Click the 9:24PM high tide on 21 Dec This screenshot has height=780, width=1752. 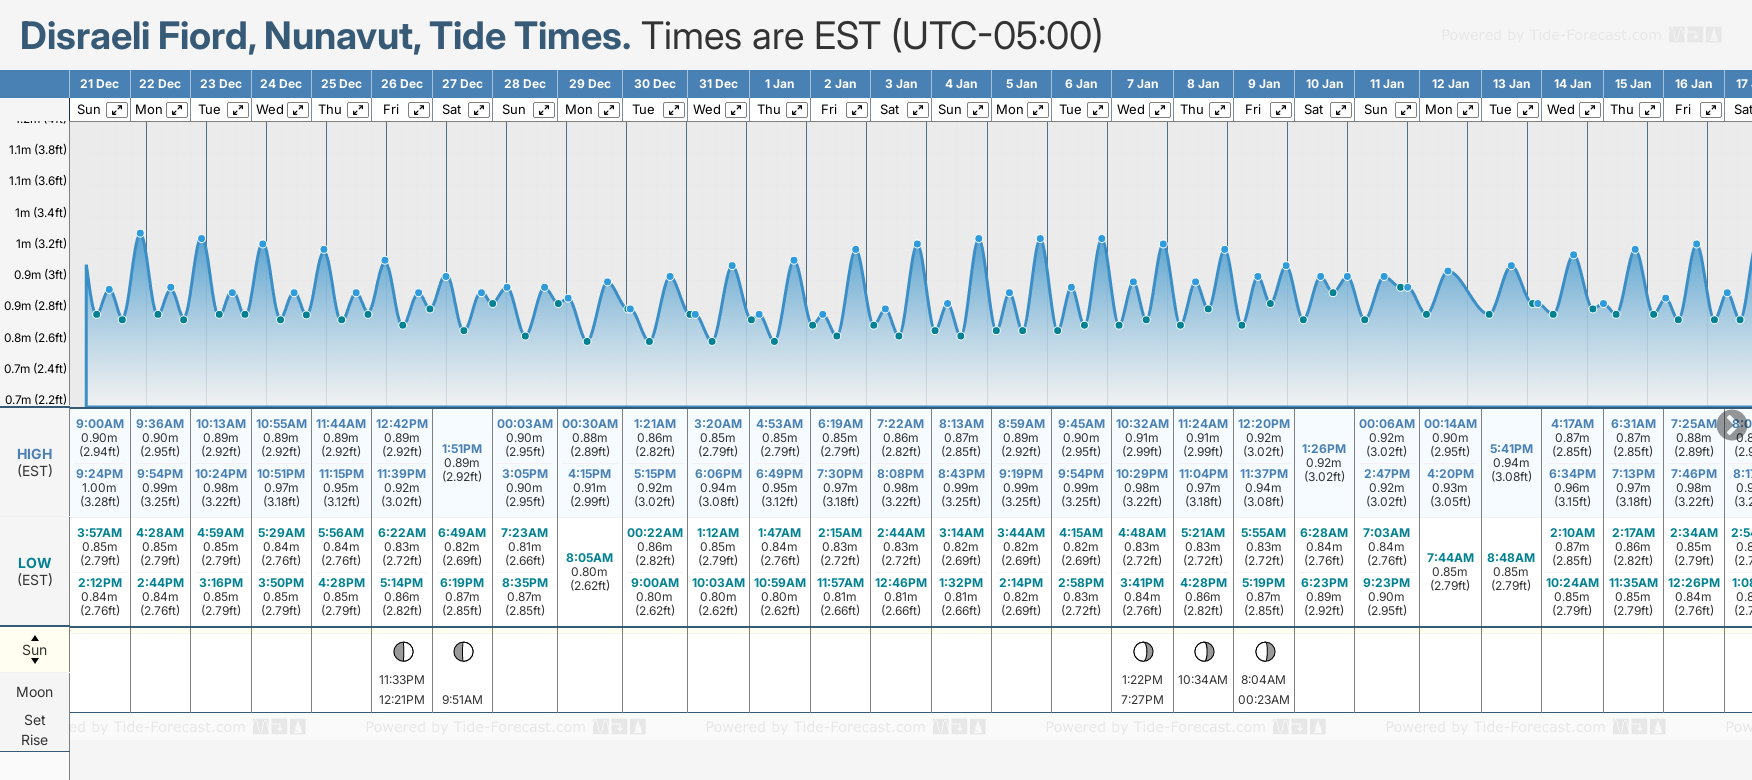click(100, 474)
